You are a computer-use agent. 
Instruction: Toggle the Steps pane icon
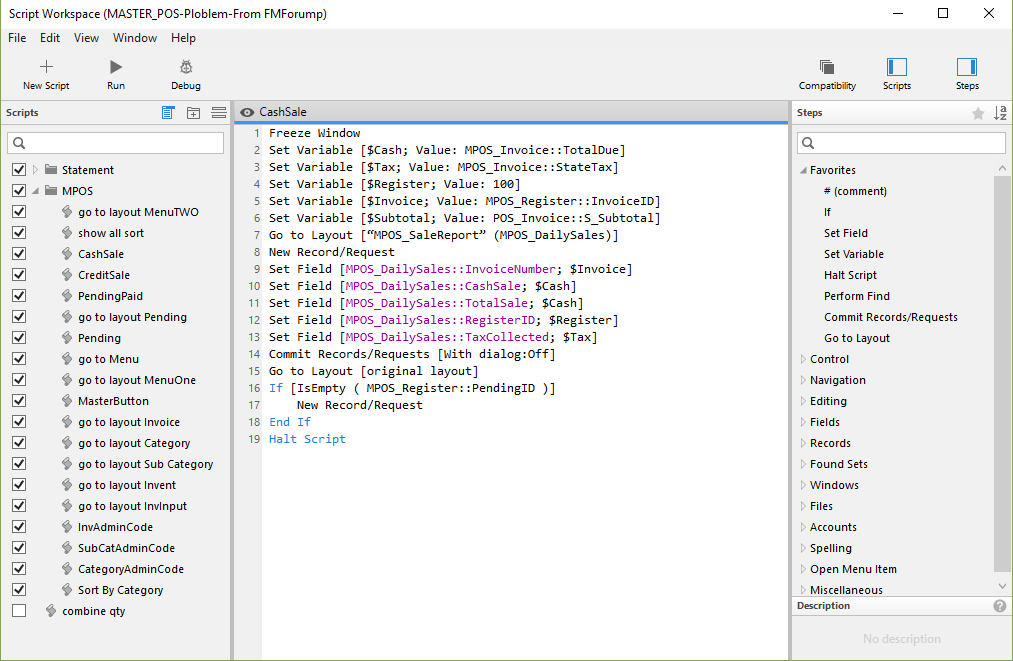[967, 67]
